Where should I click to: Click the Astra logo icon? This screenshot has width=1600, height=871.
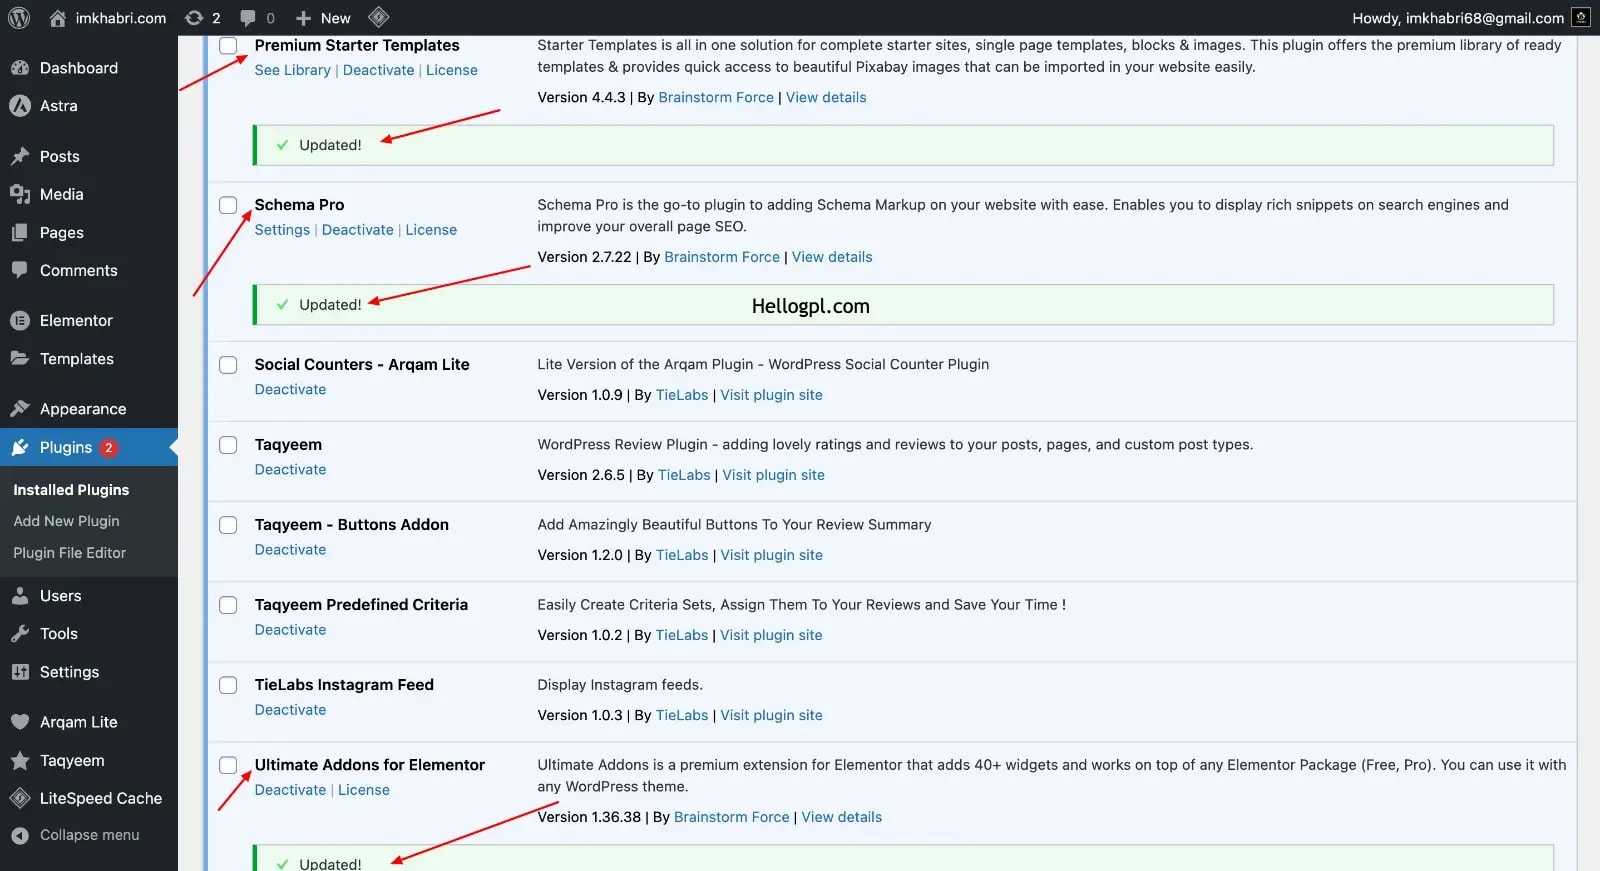pos(20,106)
